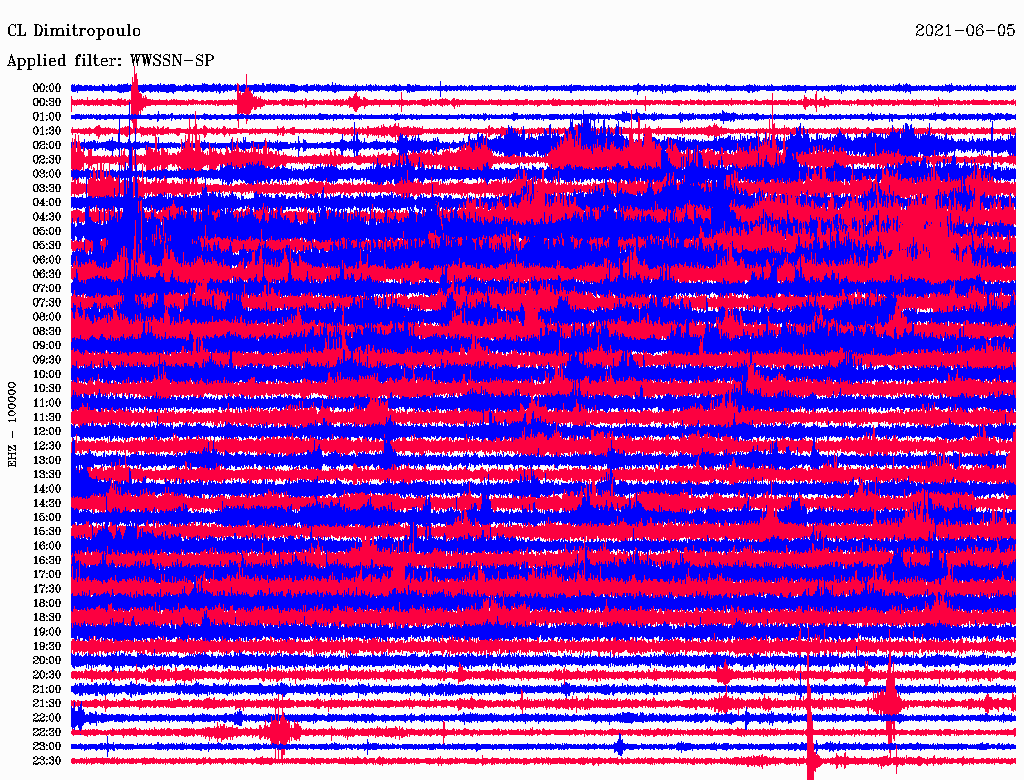
Task: Click the 07:00 time label
Action: point(47,288)
